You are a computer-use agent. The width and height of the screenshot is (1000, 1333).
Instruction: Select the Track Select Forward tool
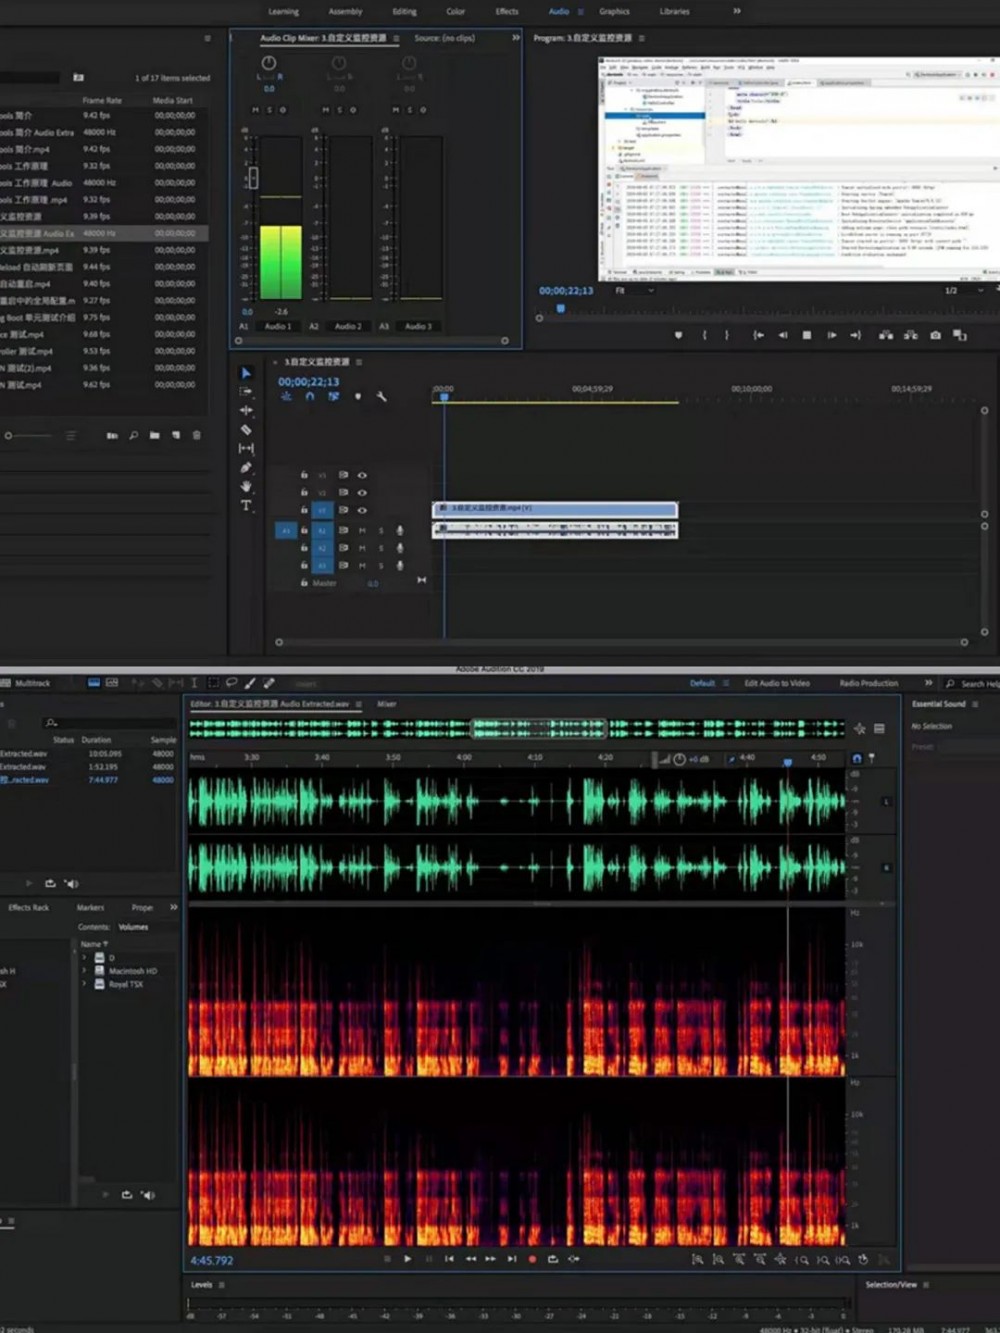(x=246, y=392)
